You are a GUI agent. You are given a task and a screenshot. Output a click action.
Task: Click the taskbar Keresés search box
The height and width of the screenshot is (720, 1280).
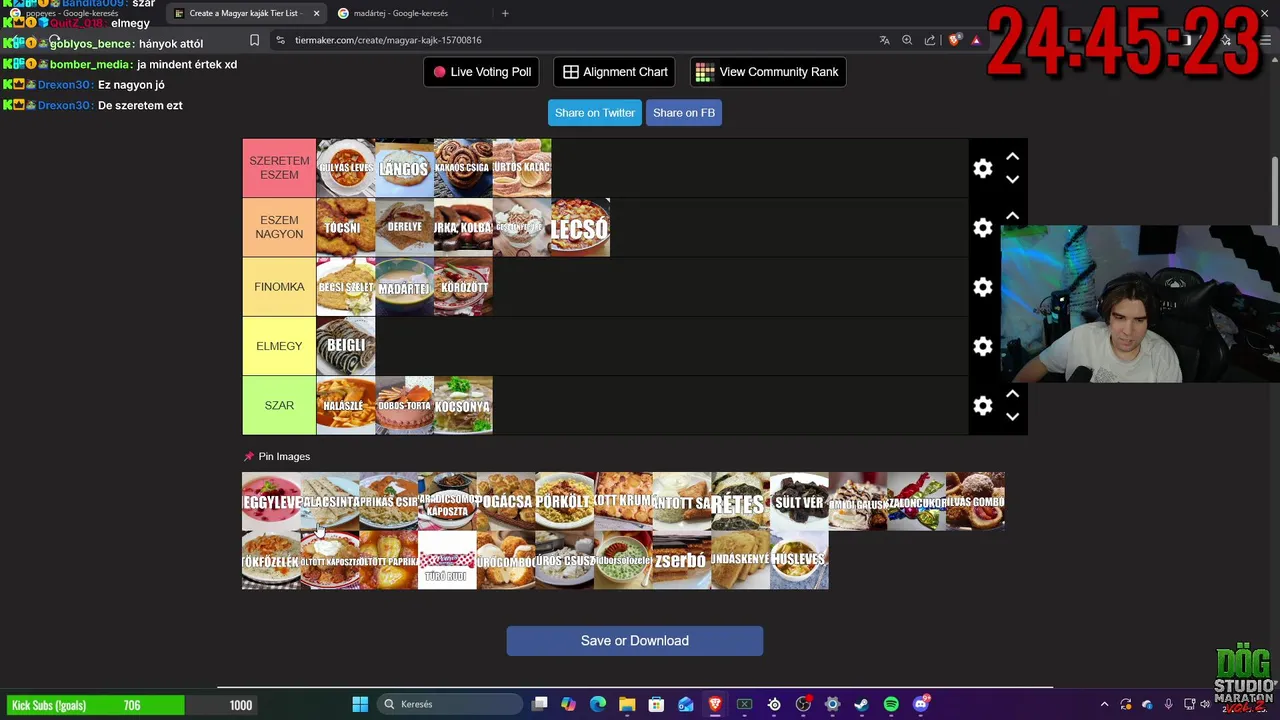coord(450,704)
